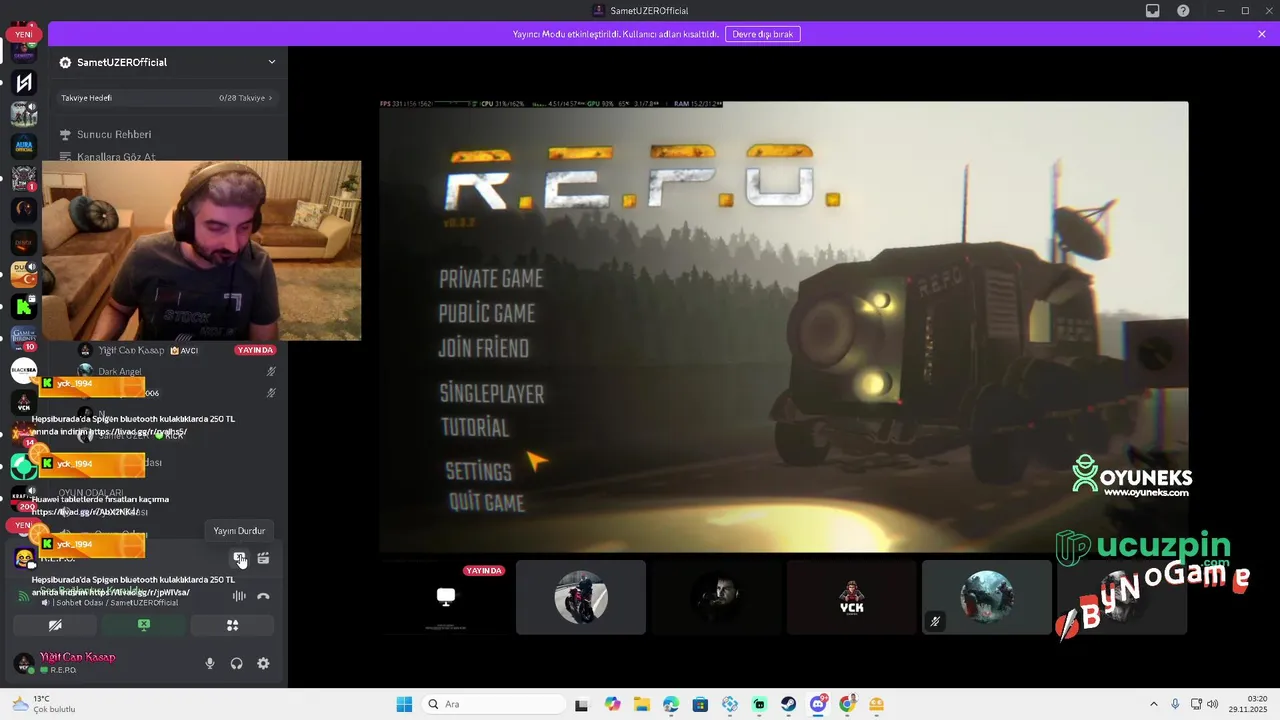
Task: Select the dark-faced avatar participant tile
Action: click(x=716, y=597)
